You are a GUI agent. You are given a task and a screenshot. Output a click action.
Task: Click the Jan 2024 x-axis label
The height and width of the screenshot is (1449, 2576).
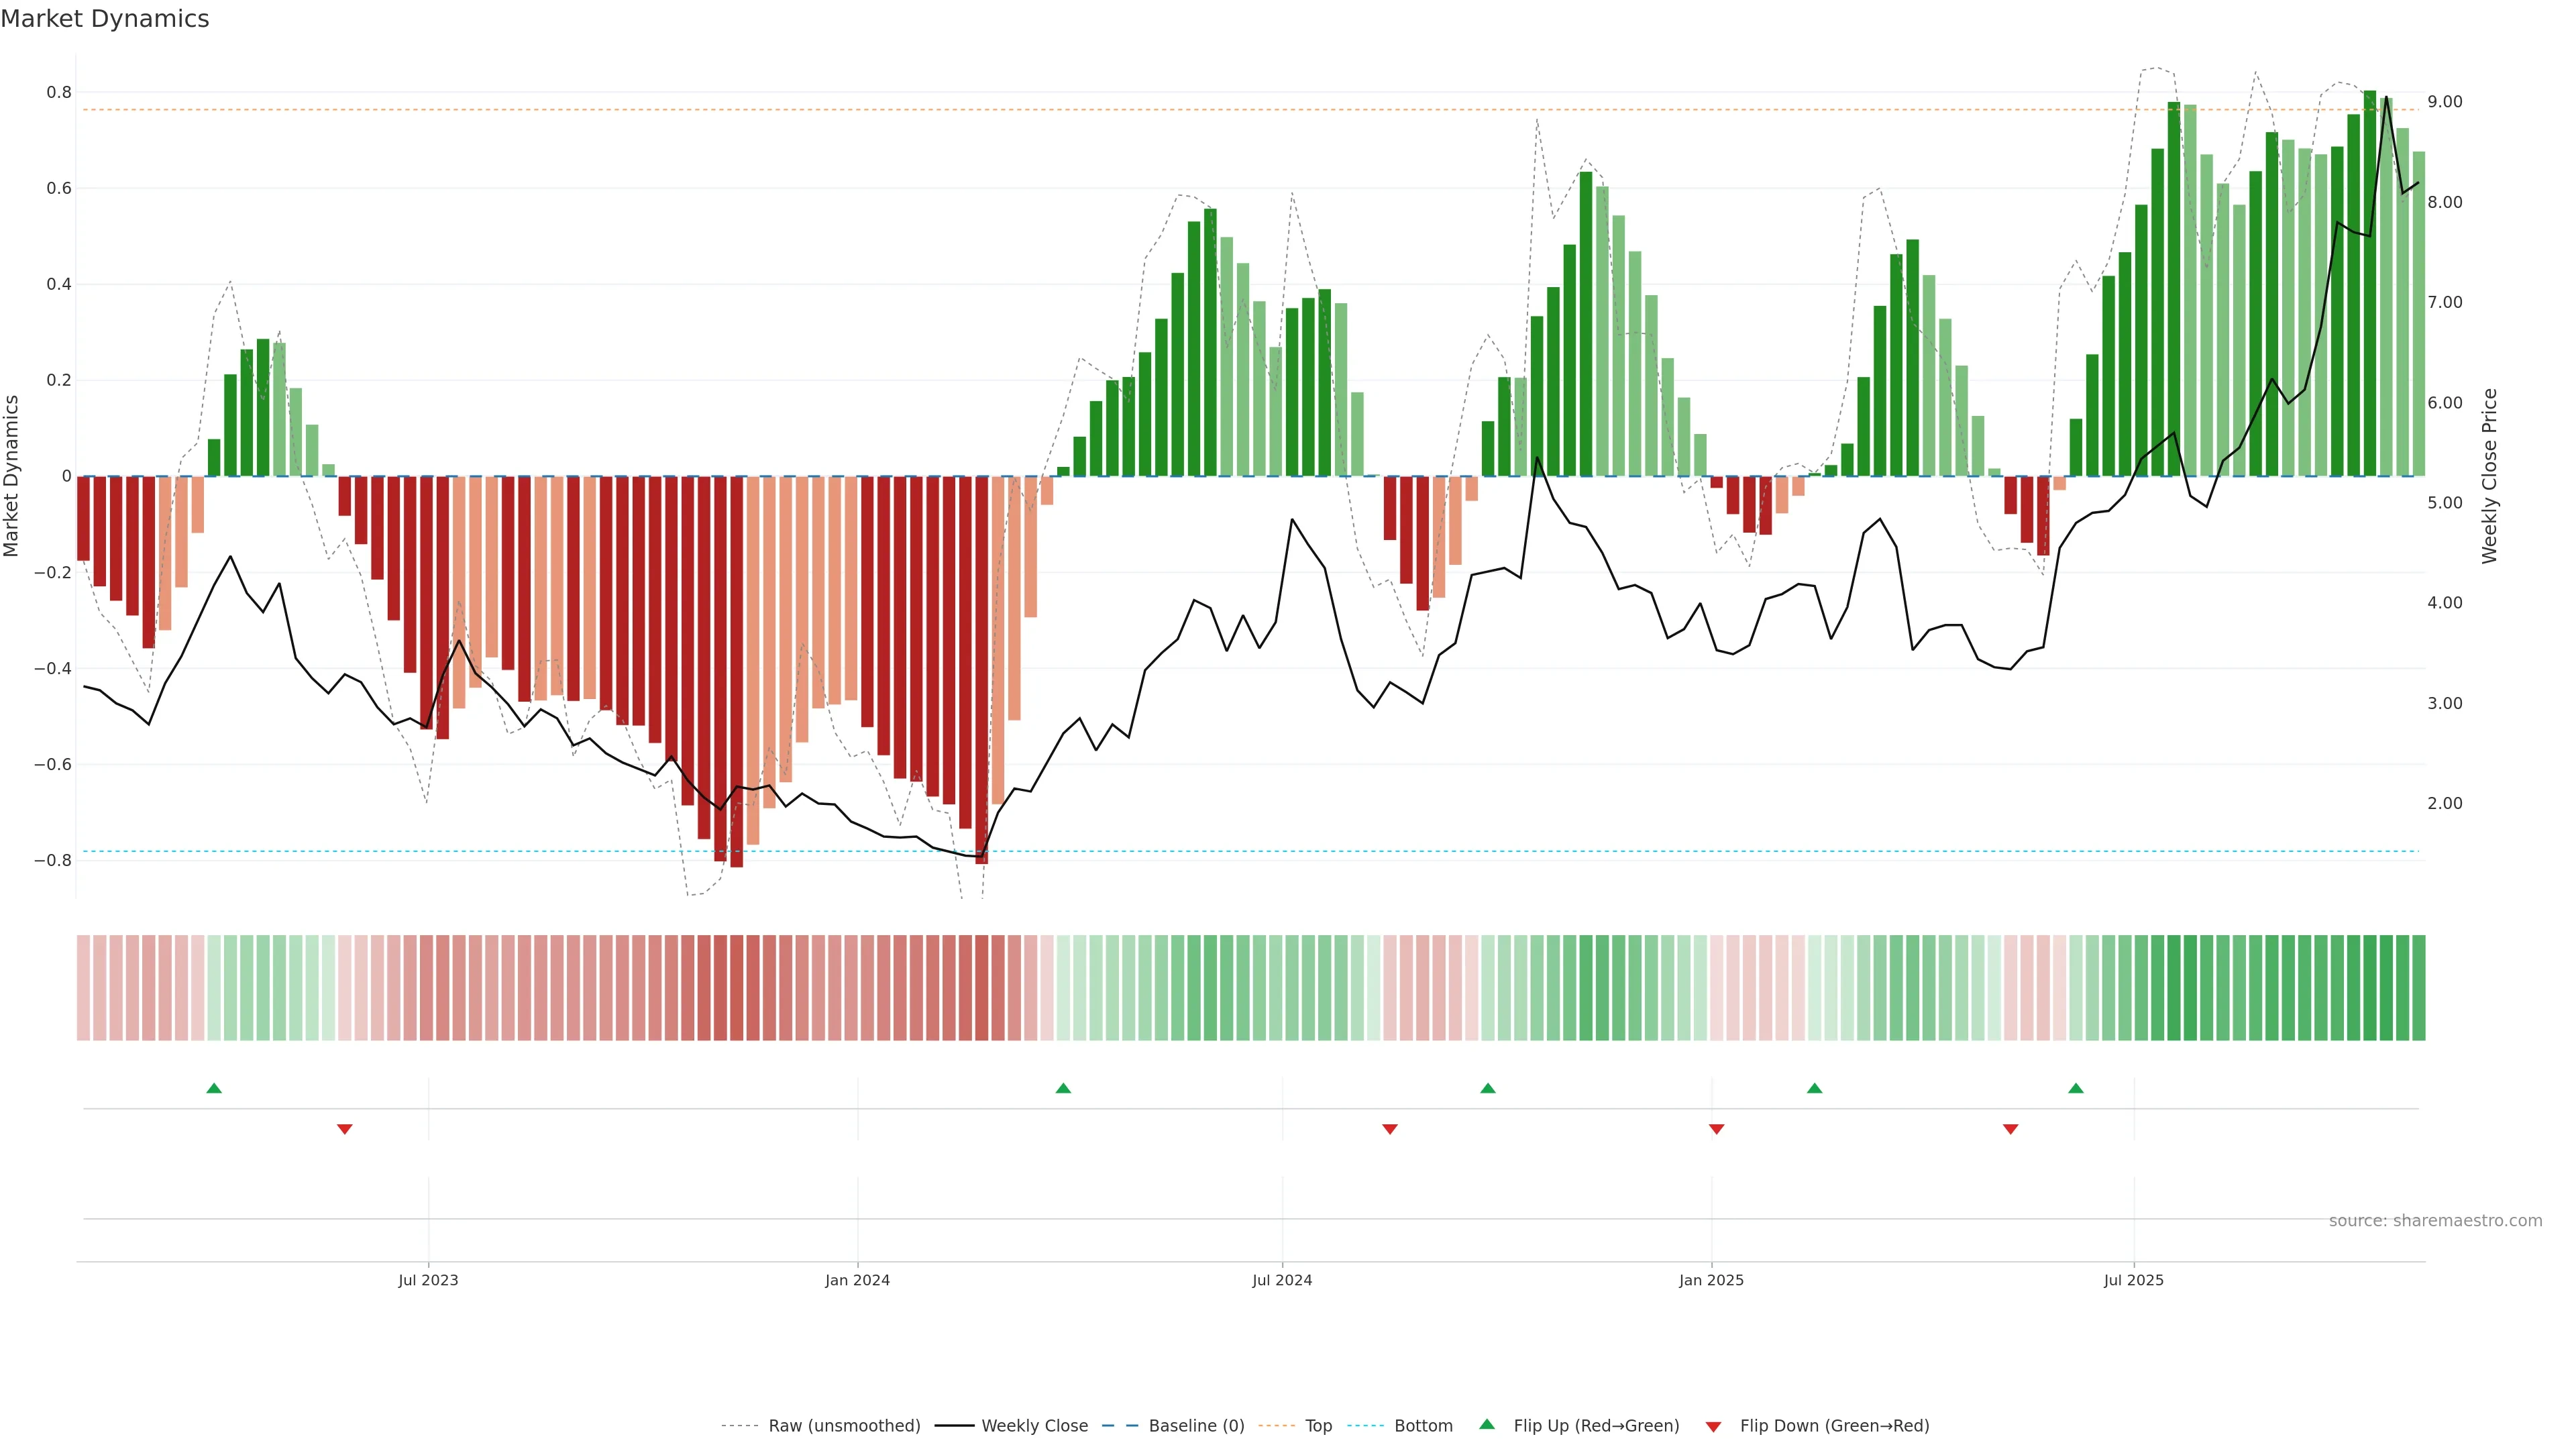click(x=857, y=1280)
